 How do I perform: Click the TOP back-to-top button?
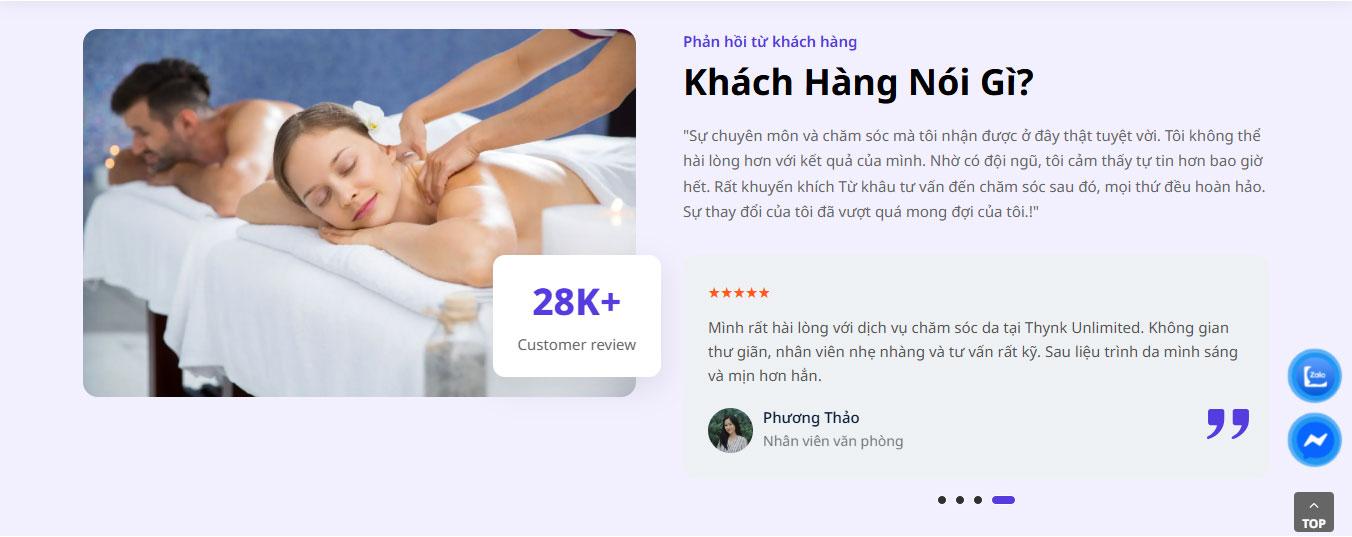point(1314,512)
